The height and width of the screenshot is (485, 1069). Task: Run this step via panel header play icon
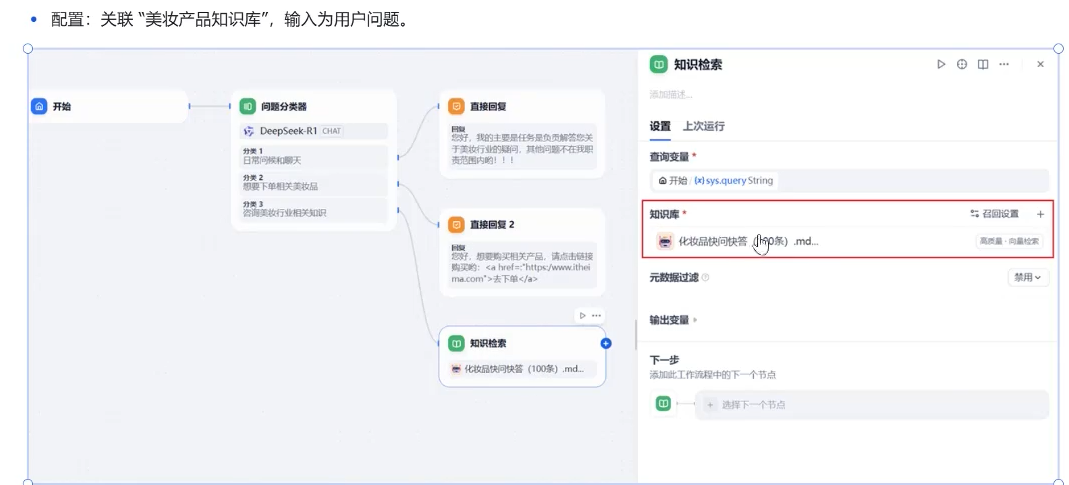point(941,64)
